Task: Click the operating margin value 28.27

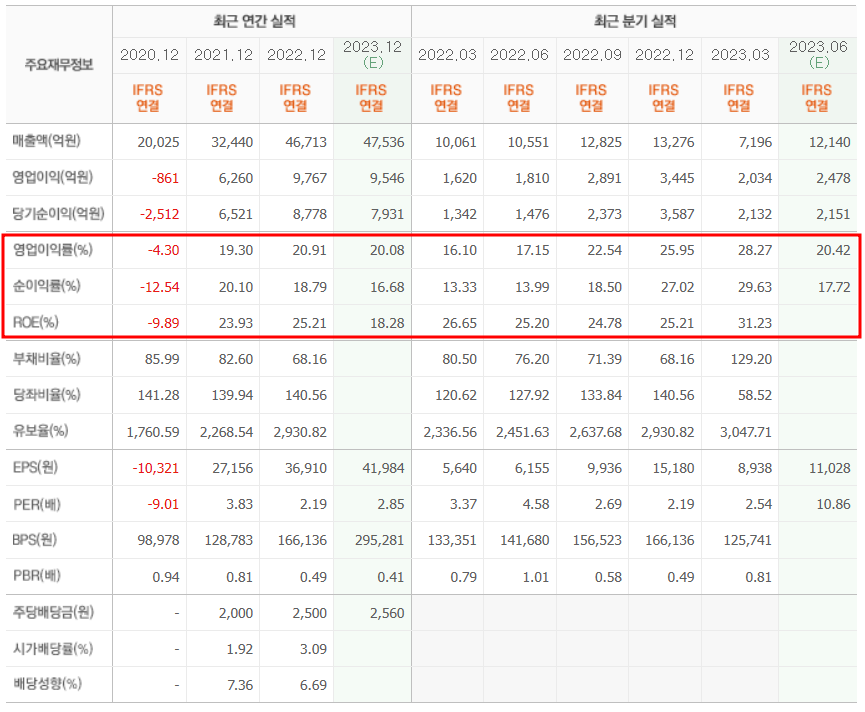Action: point(755,250)
